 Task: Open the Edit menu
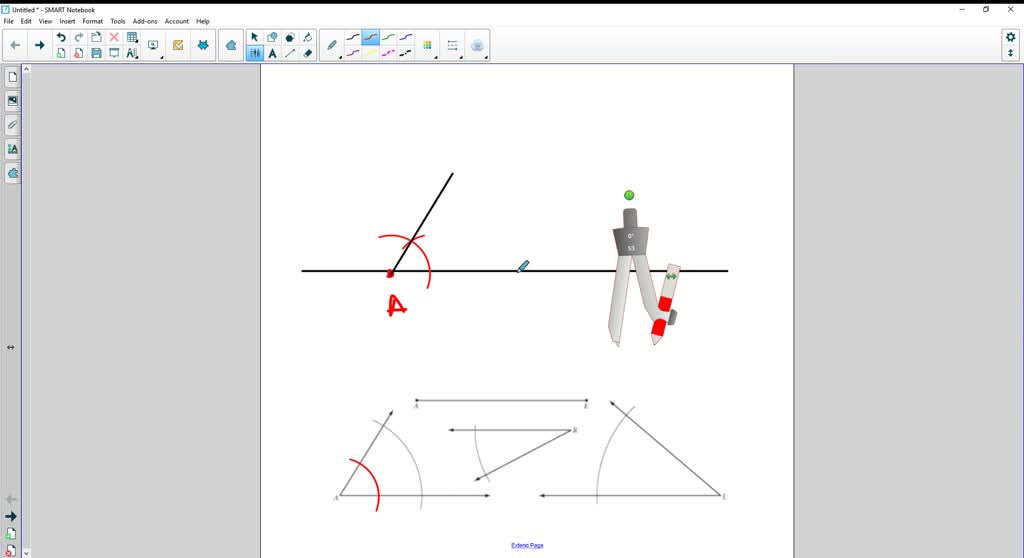click(26, 21)
